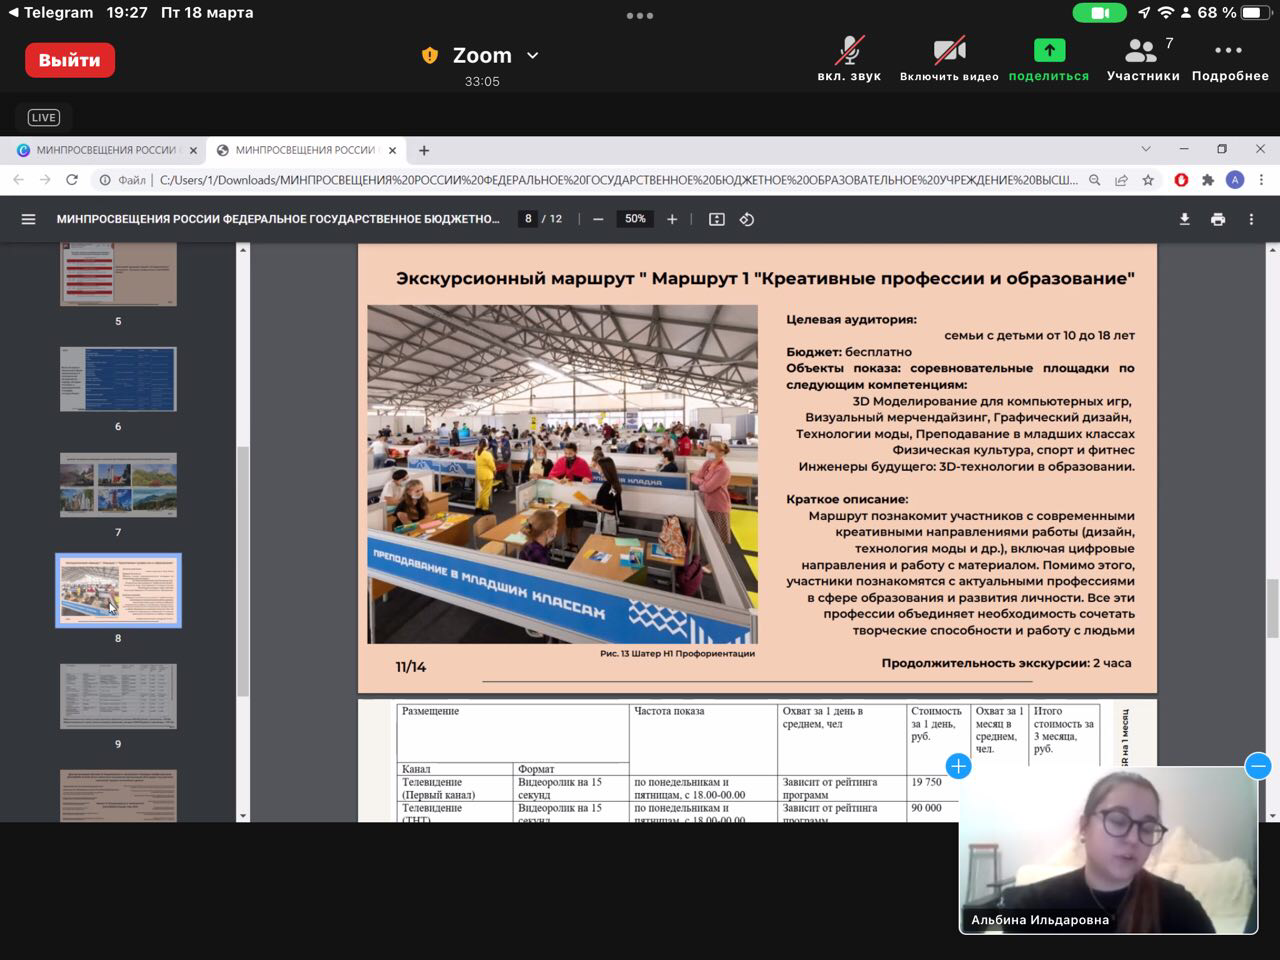The height and width of the screenshot is (960, 1280).
Task: Click the PDF page number field
Action: tap(528, 219)
